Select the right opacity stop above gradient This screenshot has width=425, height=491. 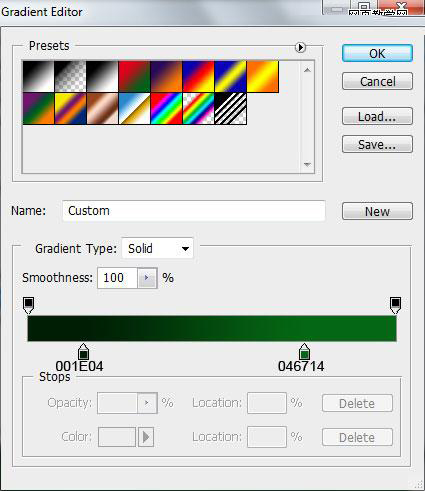click(395, 305)
